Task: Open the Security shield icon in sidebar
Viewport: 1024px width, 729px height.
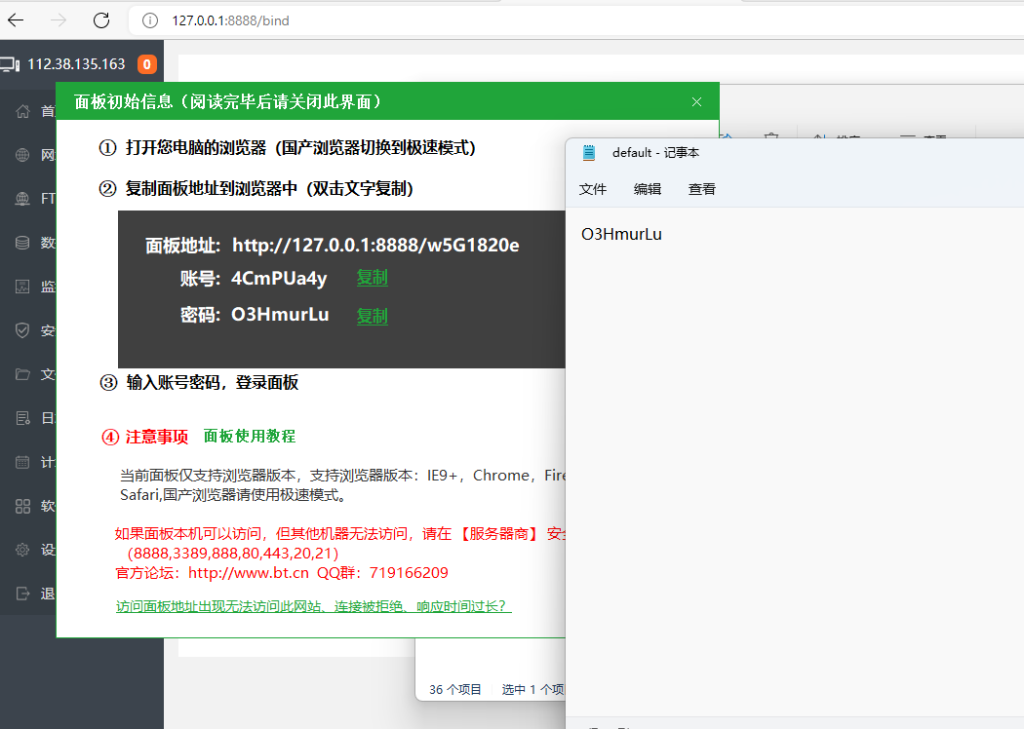Action: pos(23,331)
